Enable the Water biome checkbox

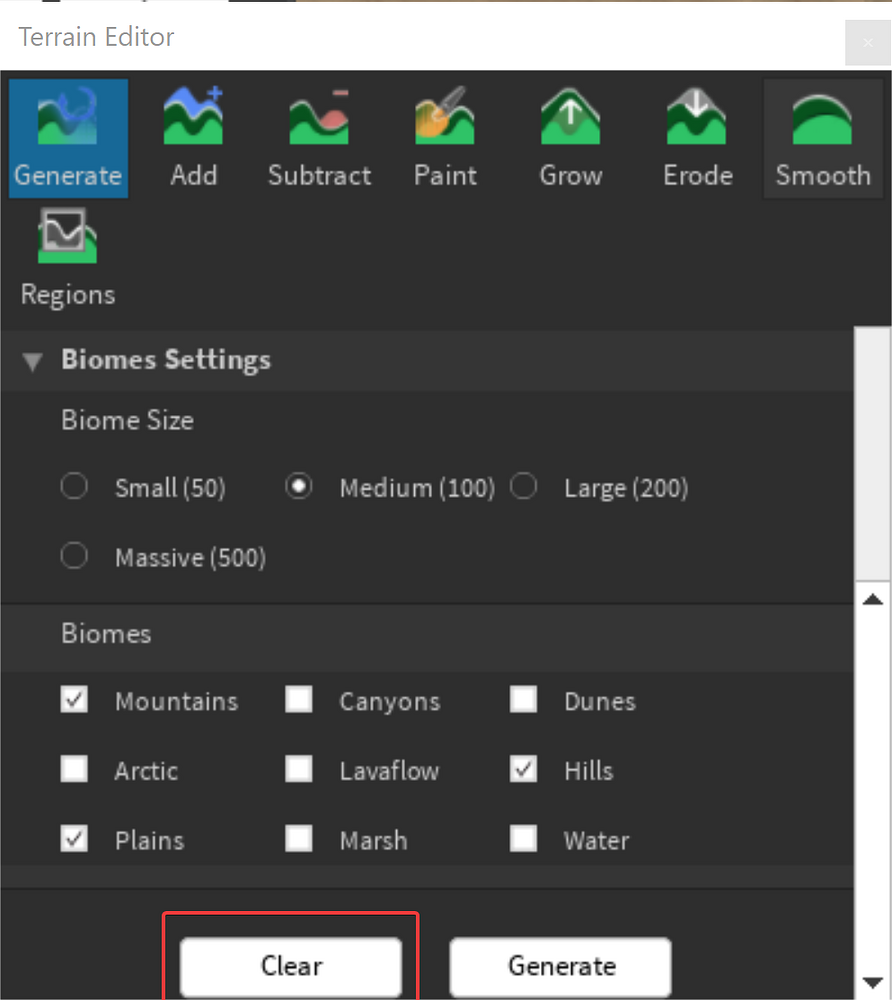coord(523,840)
